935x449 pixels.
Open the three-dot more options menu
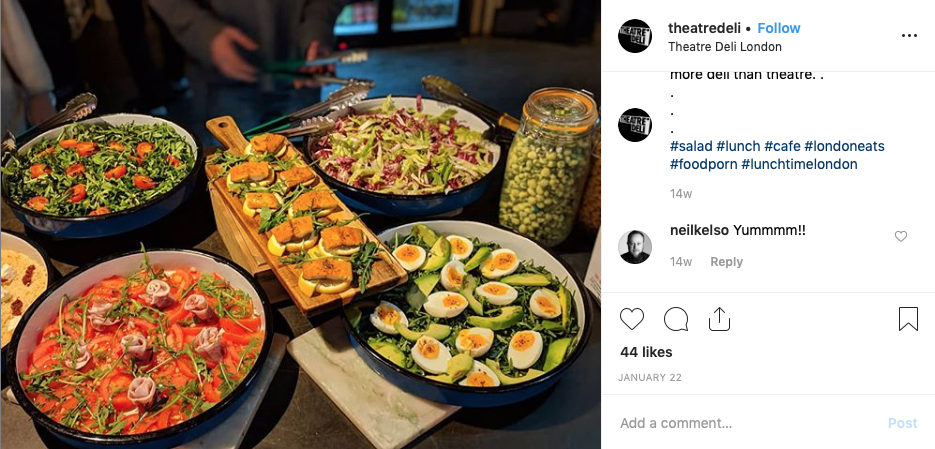point(909,36)
